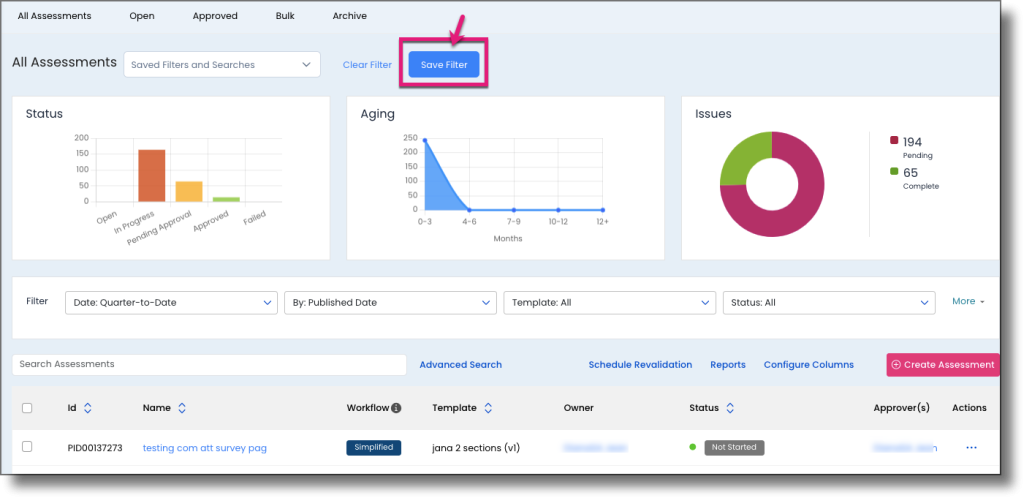Open Template: All filter dropdown

[609, 303]
